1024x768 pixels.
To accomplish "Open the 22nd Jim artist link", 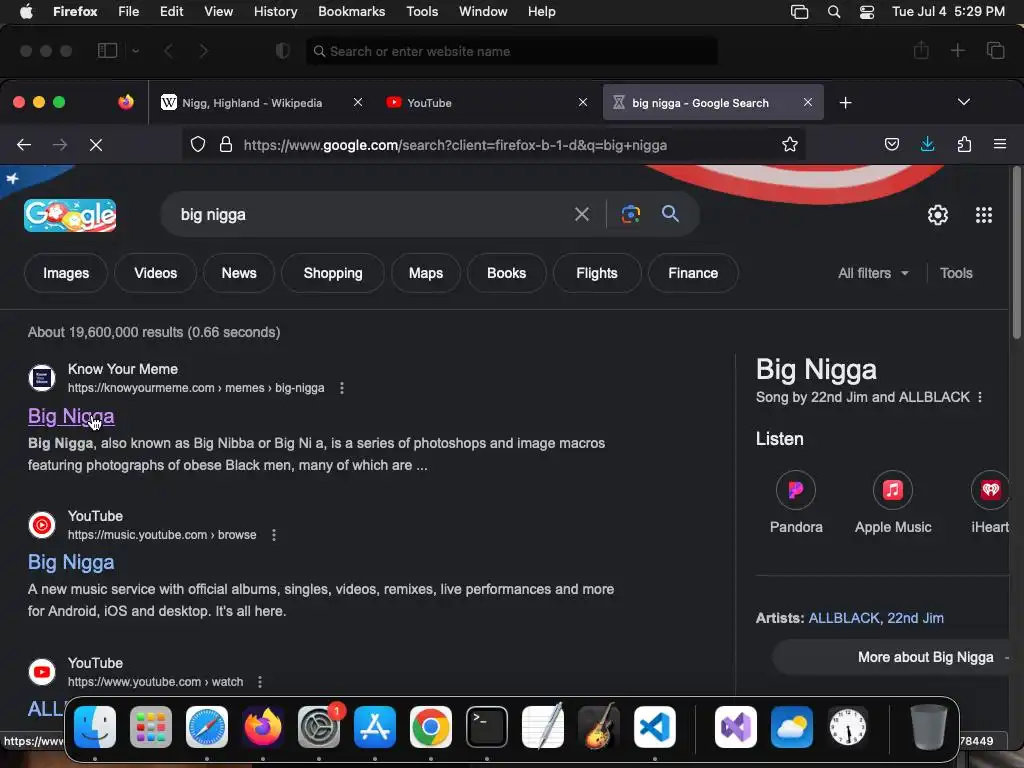I will click(915, 618).
